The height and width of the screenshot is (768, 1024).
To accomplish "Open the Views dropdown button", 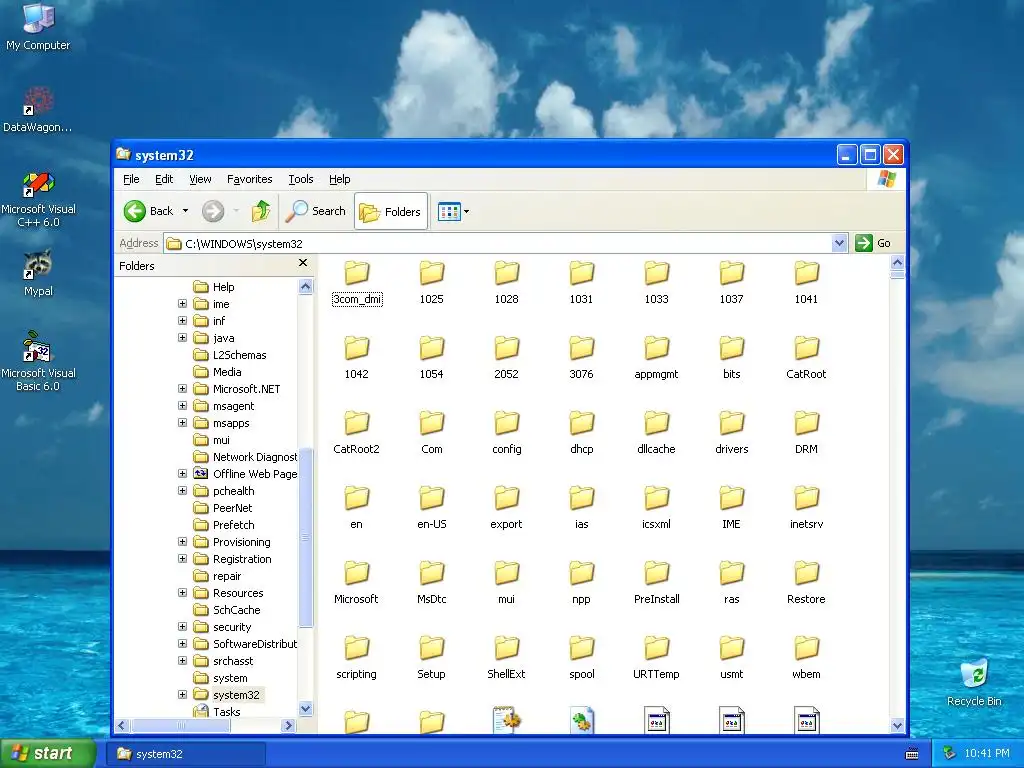I will 453,212.
